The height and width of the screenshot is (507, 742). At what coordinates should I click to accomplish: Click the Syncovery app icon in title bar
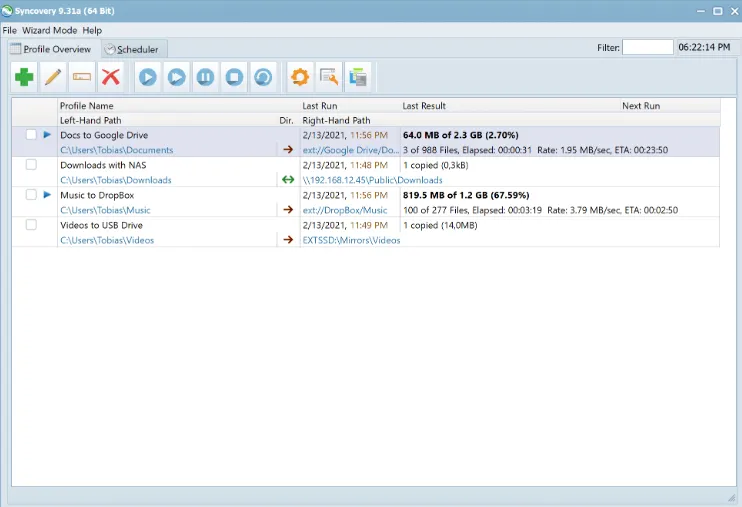click(x=7, y=10)
